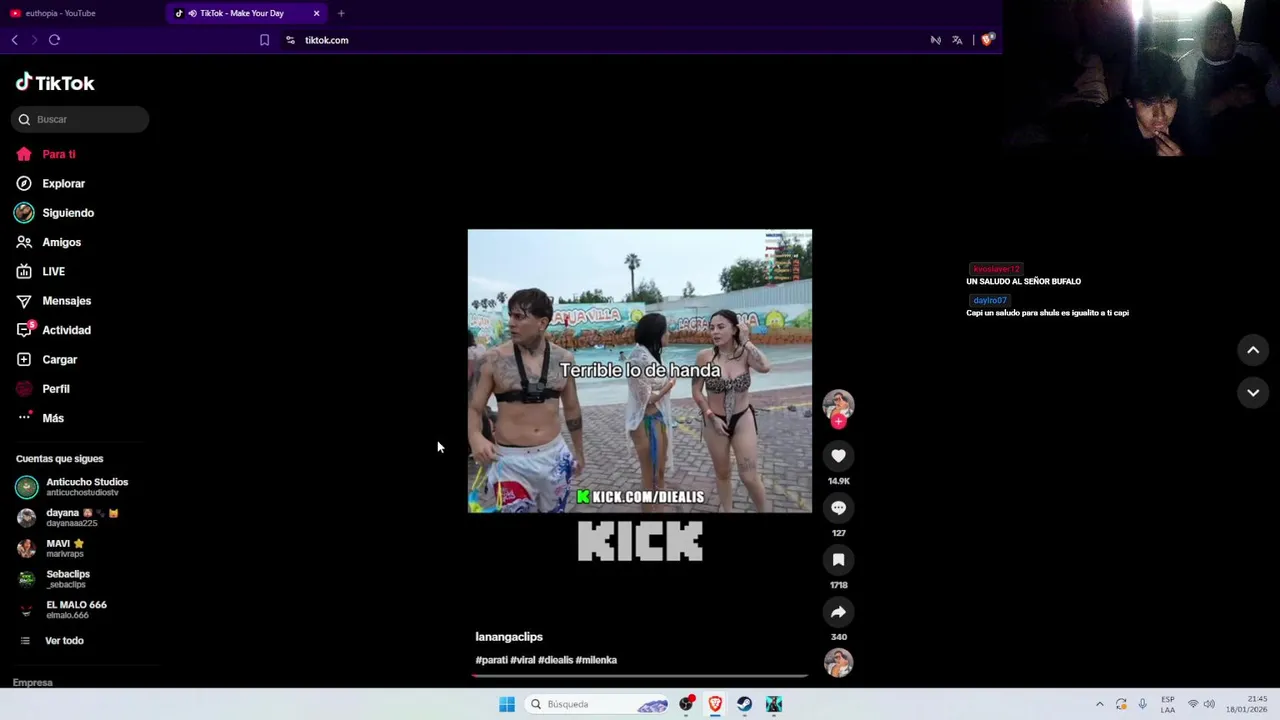1280x720 pixels.
Task: Open Actividad notifications
Action: (x=53, y=330)
